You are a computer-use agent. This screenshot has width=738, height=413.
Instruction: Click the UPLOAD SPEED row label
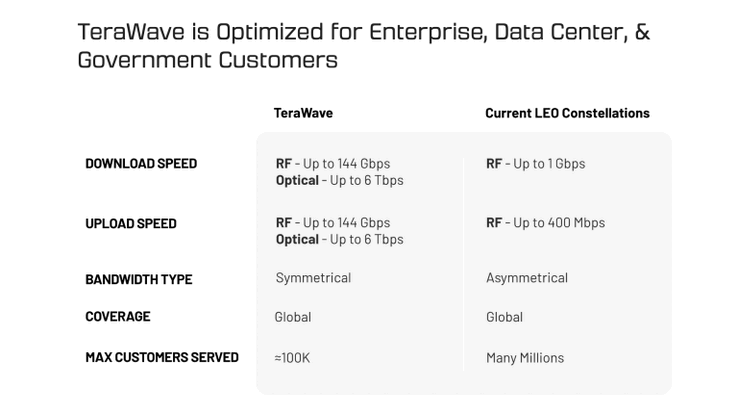point(131,223)
